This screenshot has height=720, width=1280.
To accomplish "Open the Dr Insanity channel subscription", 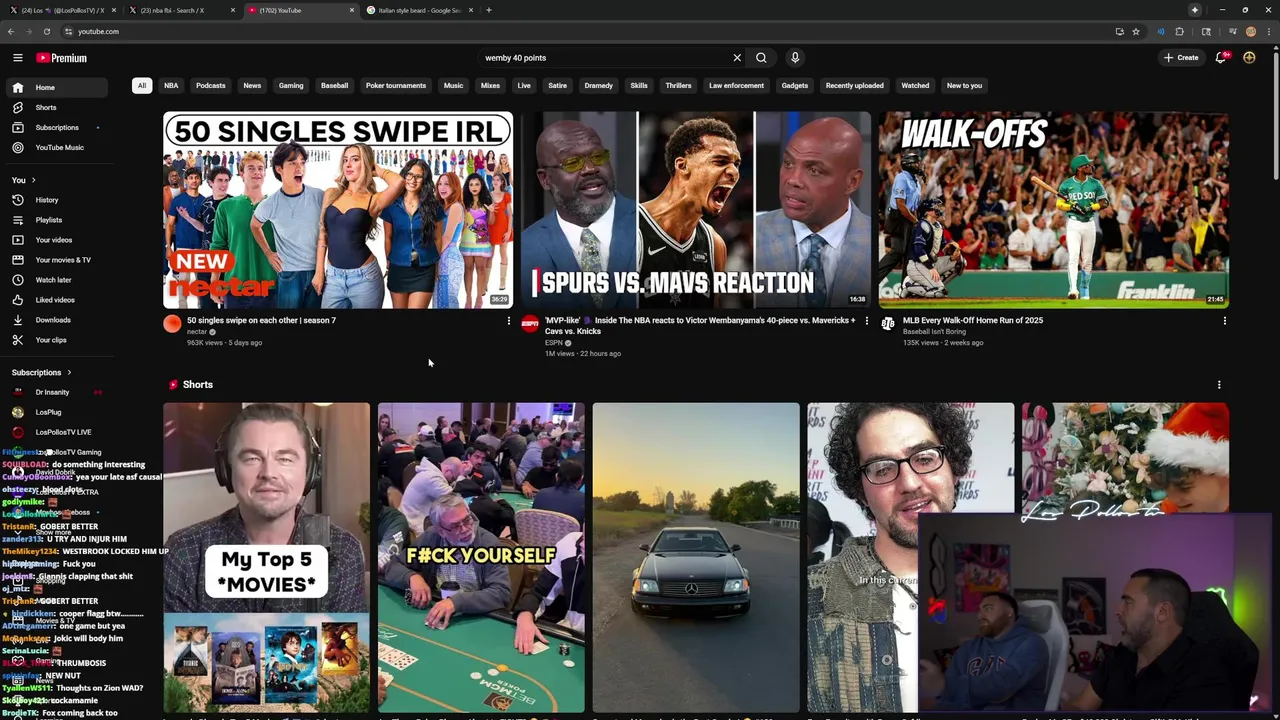I will 55,392.
